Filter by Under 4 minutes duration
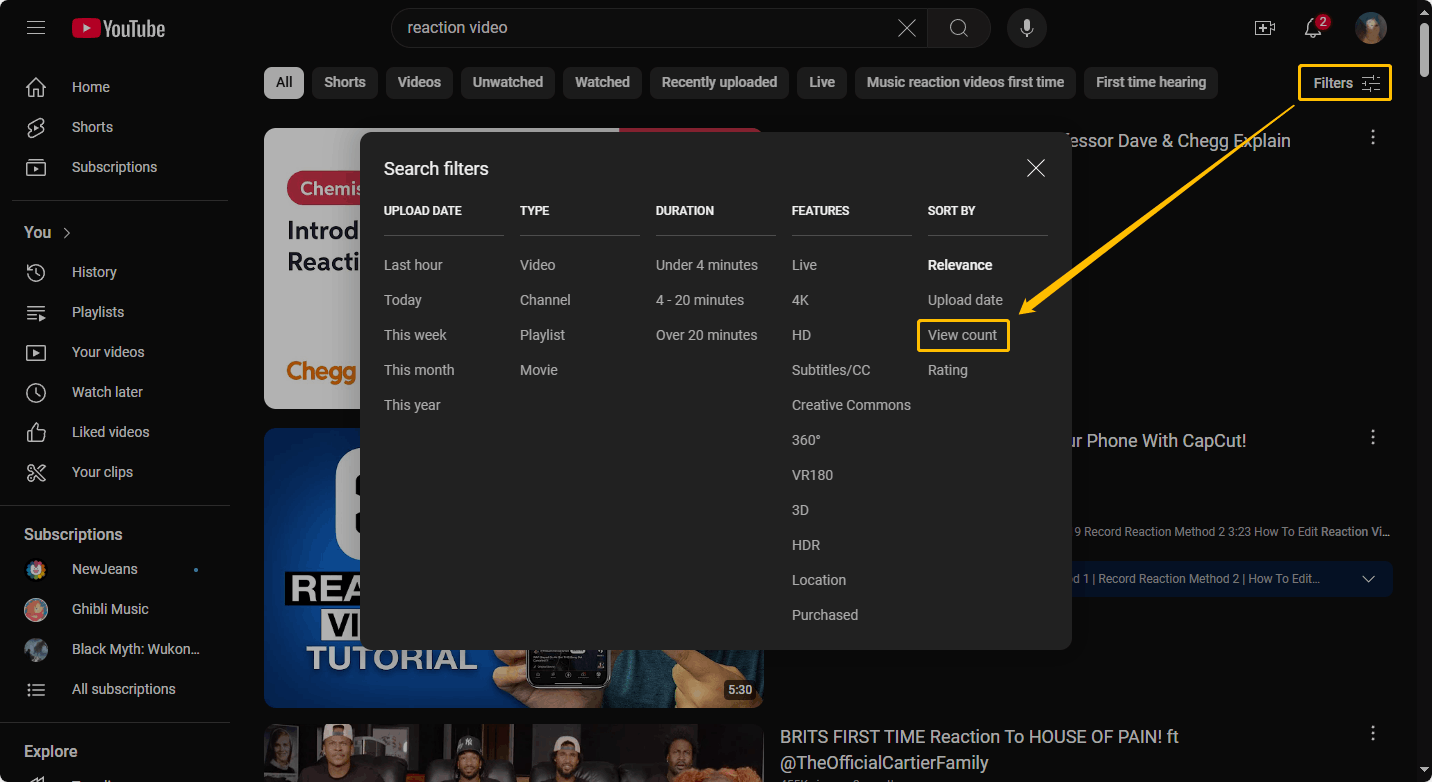 (x=706, y=265)
